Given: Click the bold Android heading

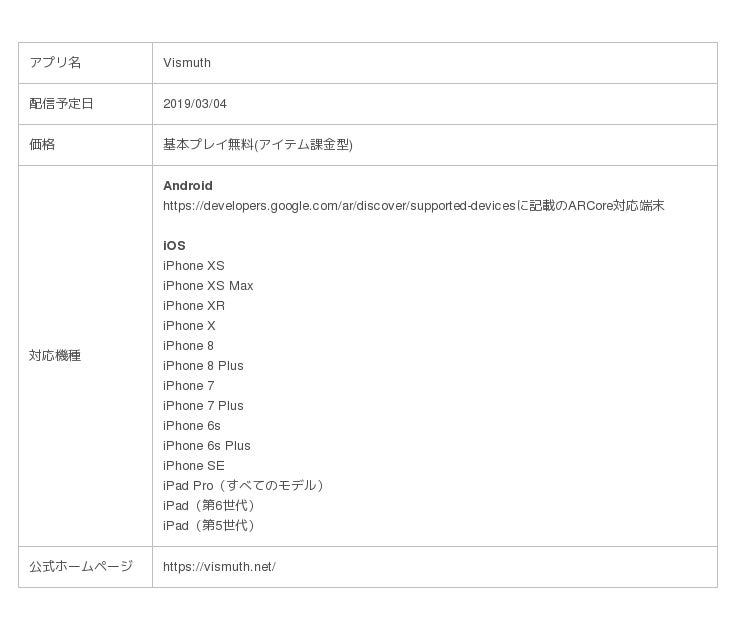Looking at the screenshot, I should pos(188,186).
